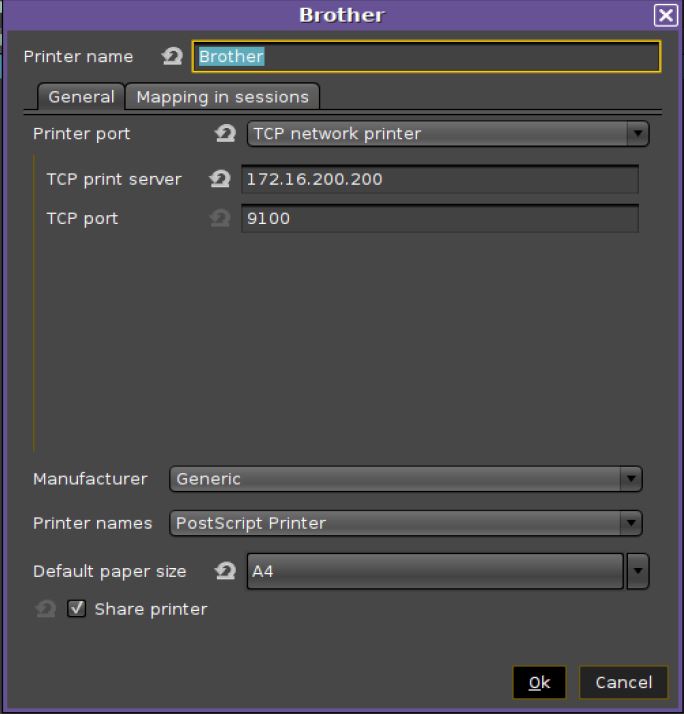Focus the TCP print server address field

click(438, 180)
